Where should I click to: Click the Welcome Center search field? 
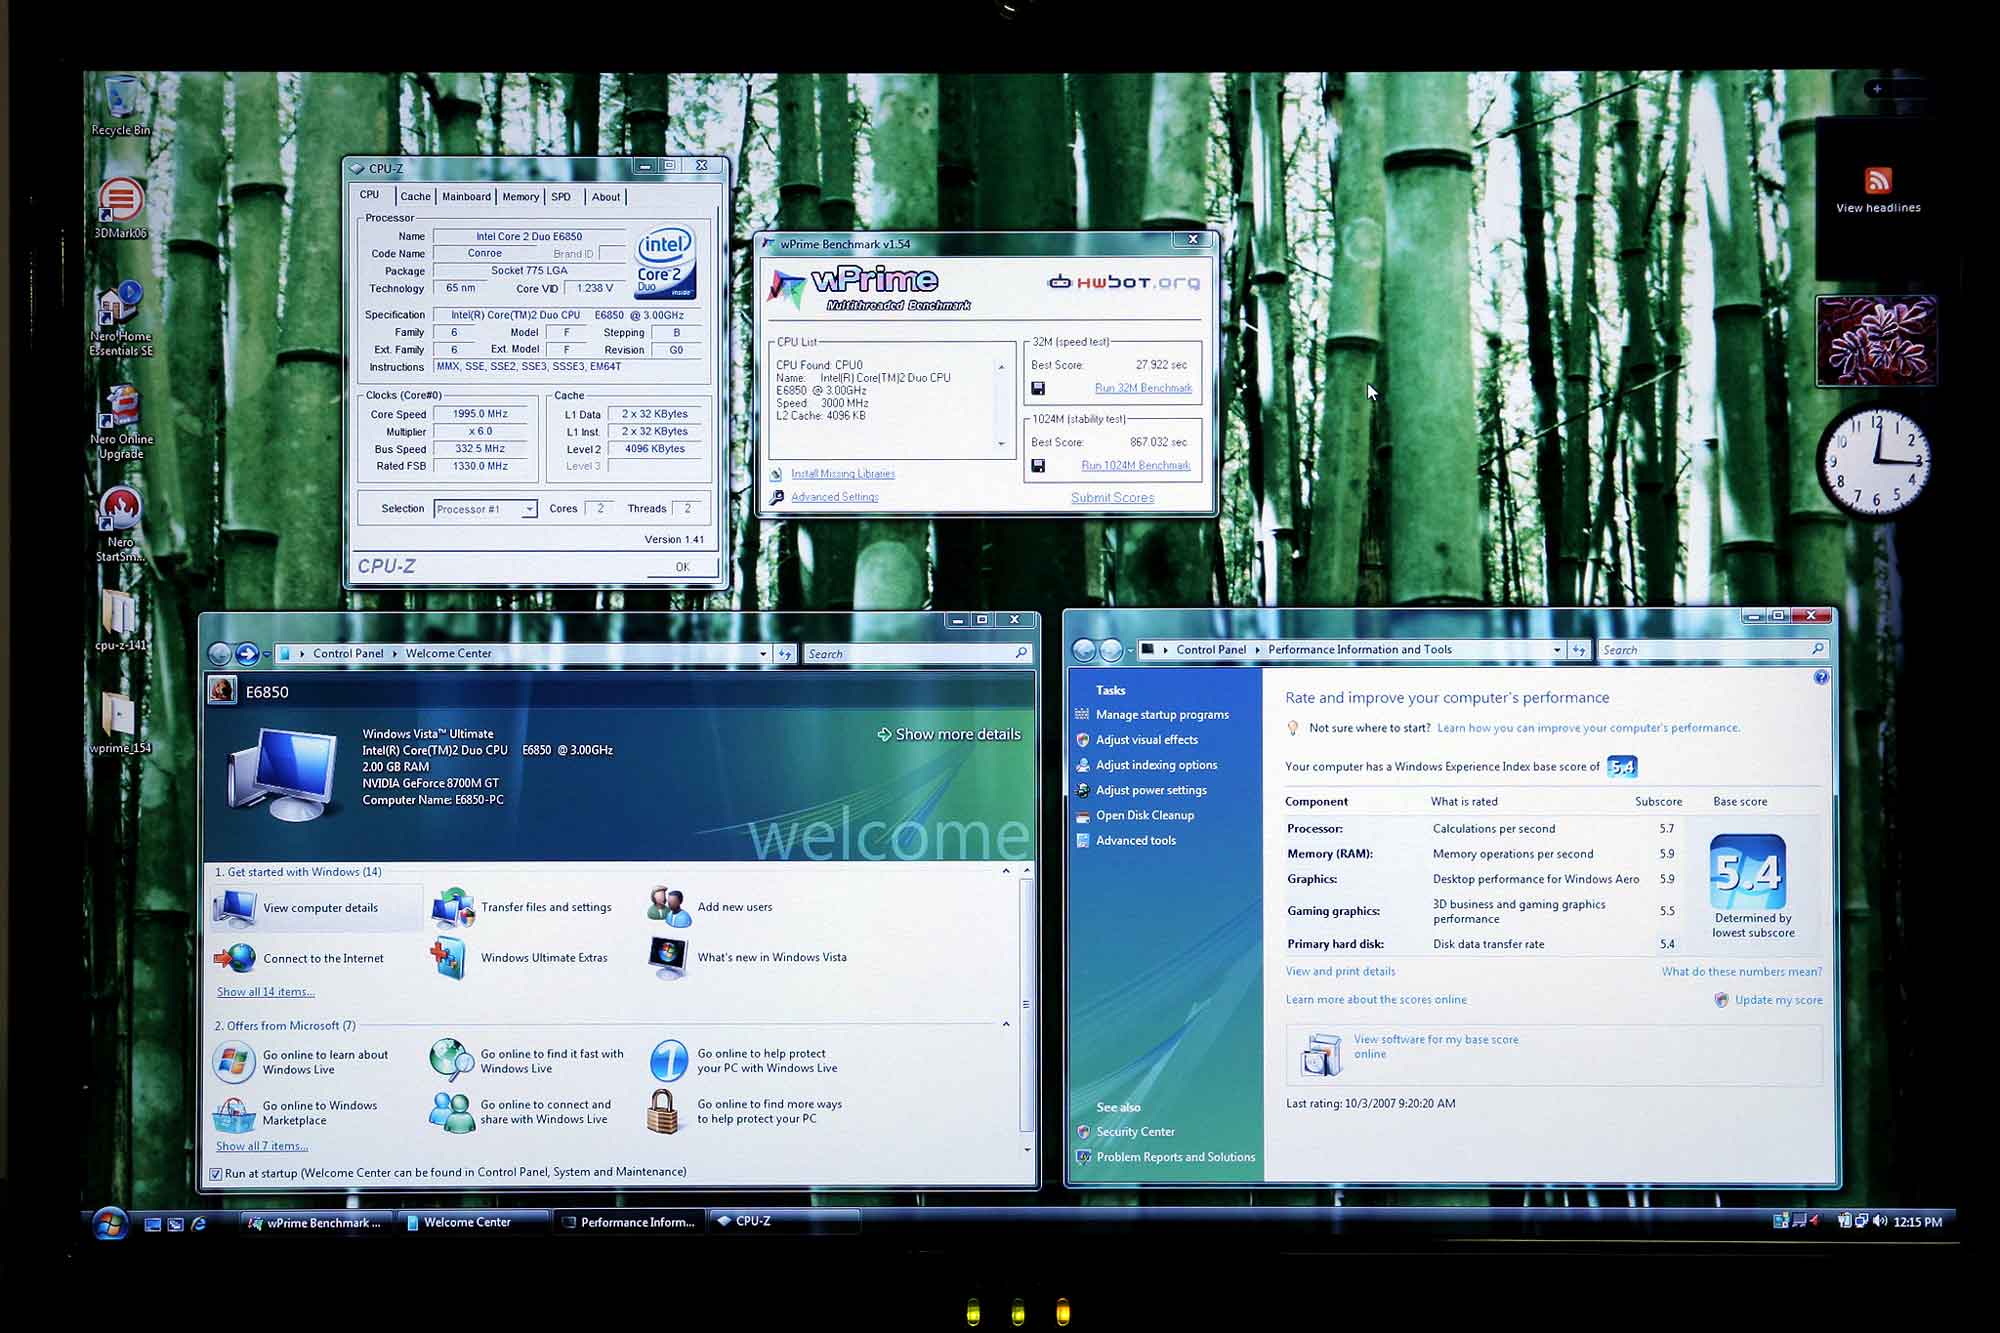point(917,654)
